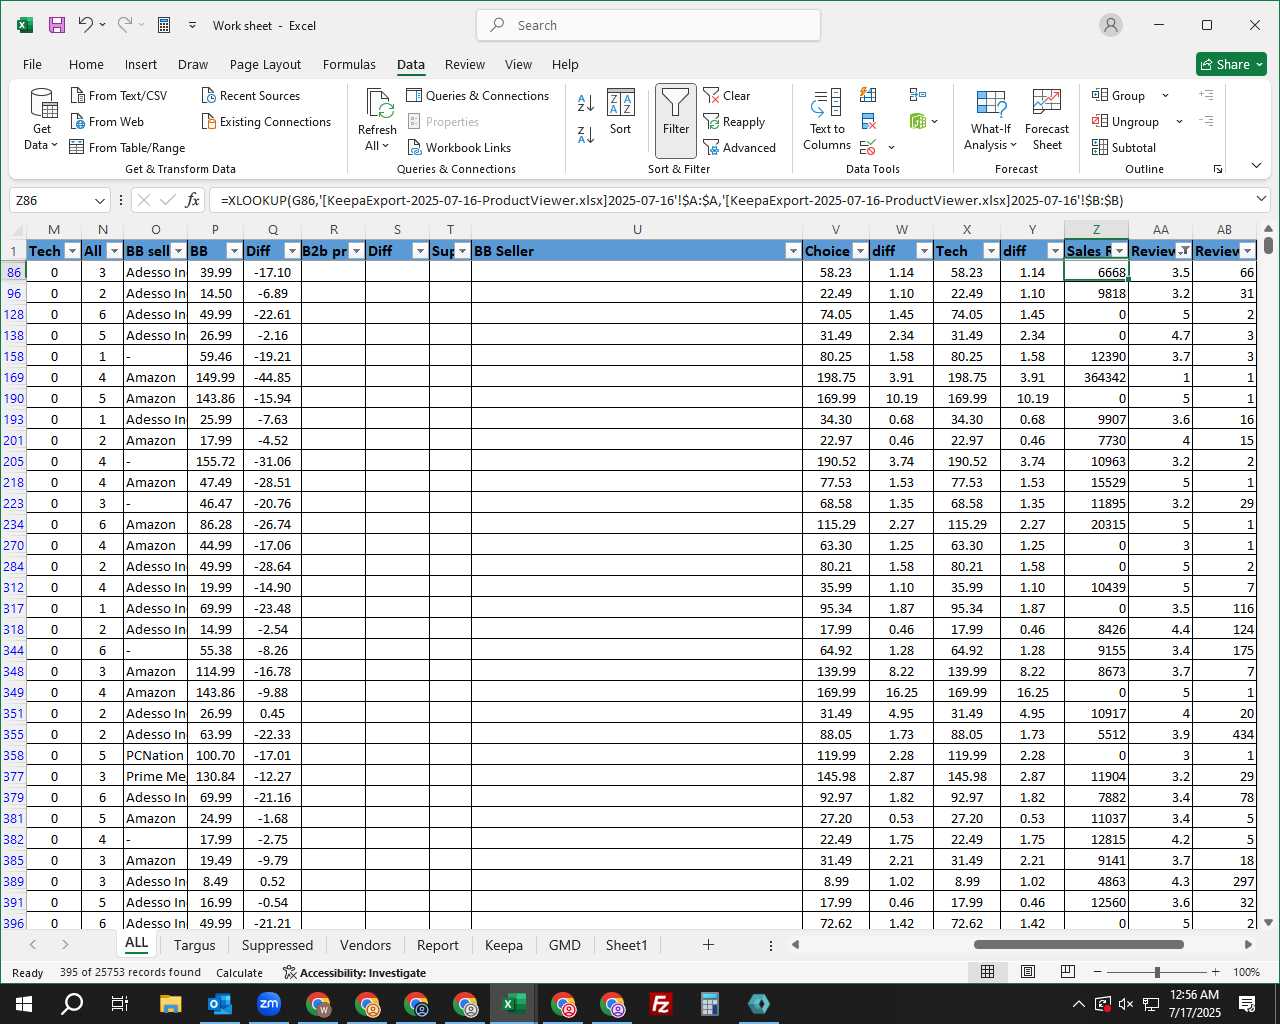Click the horizontal scrollbar thumb
Image resolution: width=1280 pixels, height=1024 pixels.
(1078, 944)
